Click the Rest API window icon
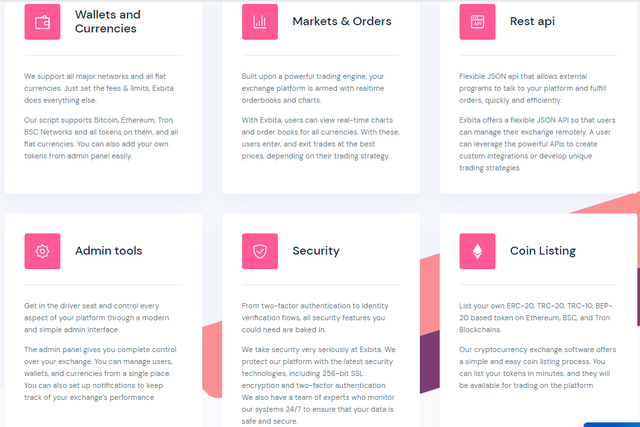The image size is (640, 427). [x=478, y=22]
